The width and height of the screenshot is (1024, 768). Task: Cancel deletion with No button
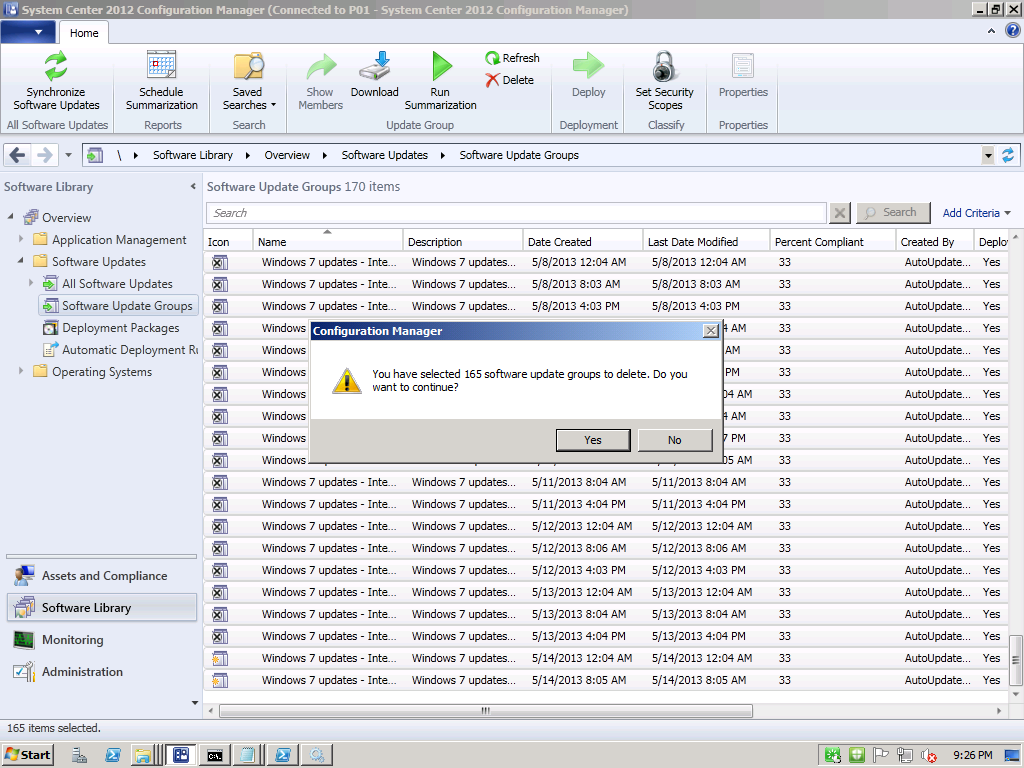[675, 440]
